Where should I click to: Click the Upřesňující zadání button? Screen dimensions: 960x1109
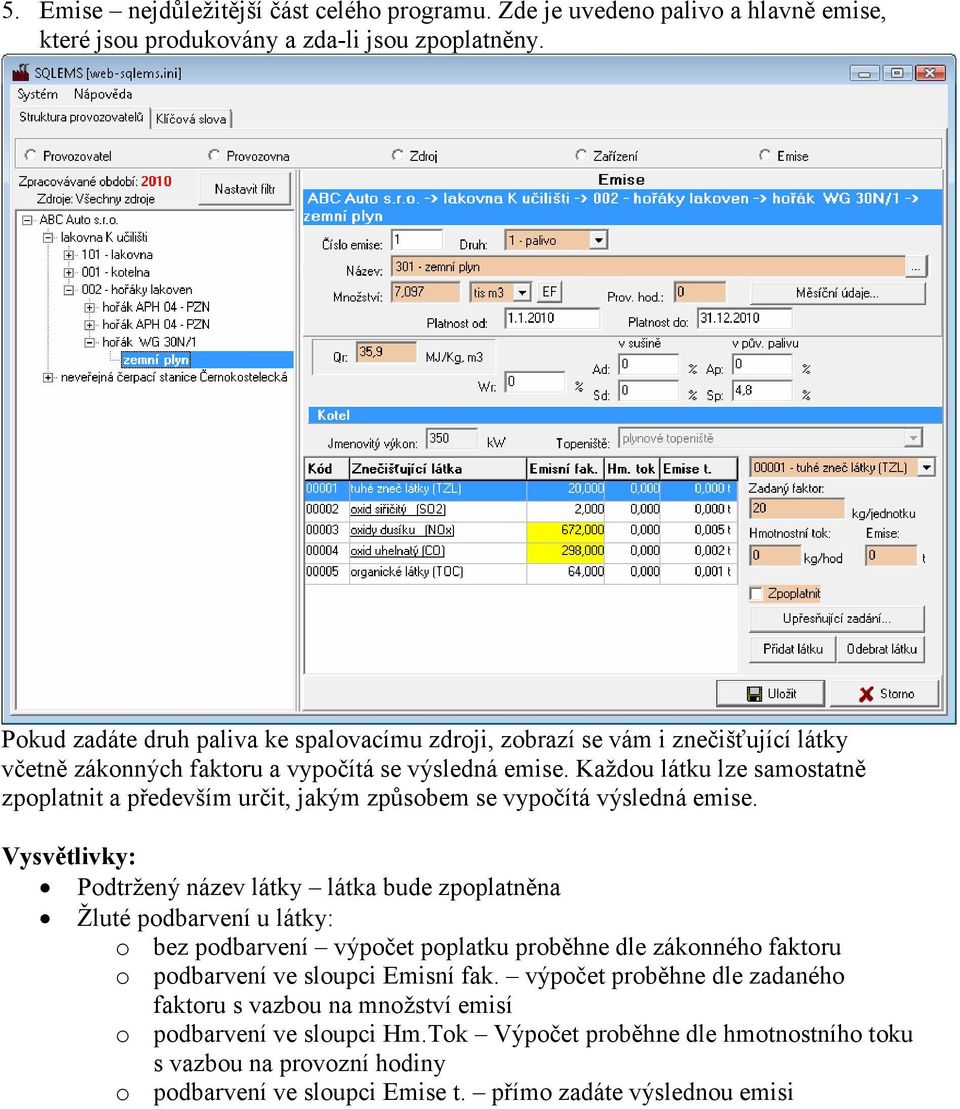836,618
